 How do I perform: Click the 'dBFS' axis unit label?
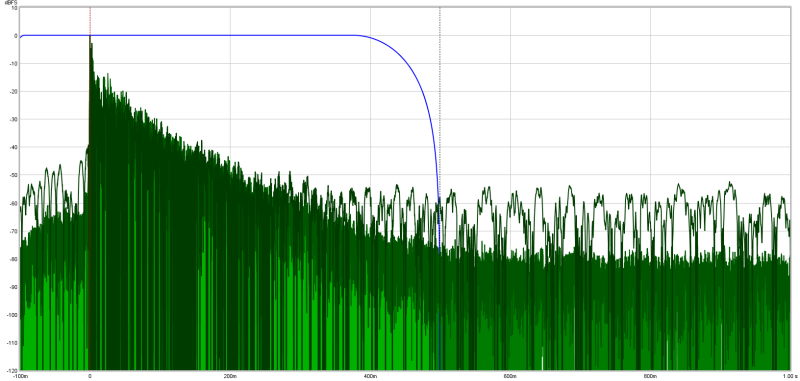tap(10, 3)
